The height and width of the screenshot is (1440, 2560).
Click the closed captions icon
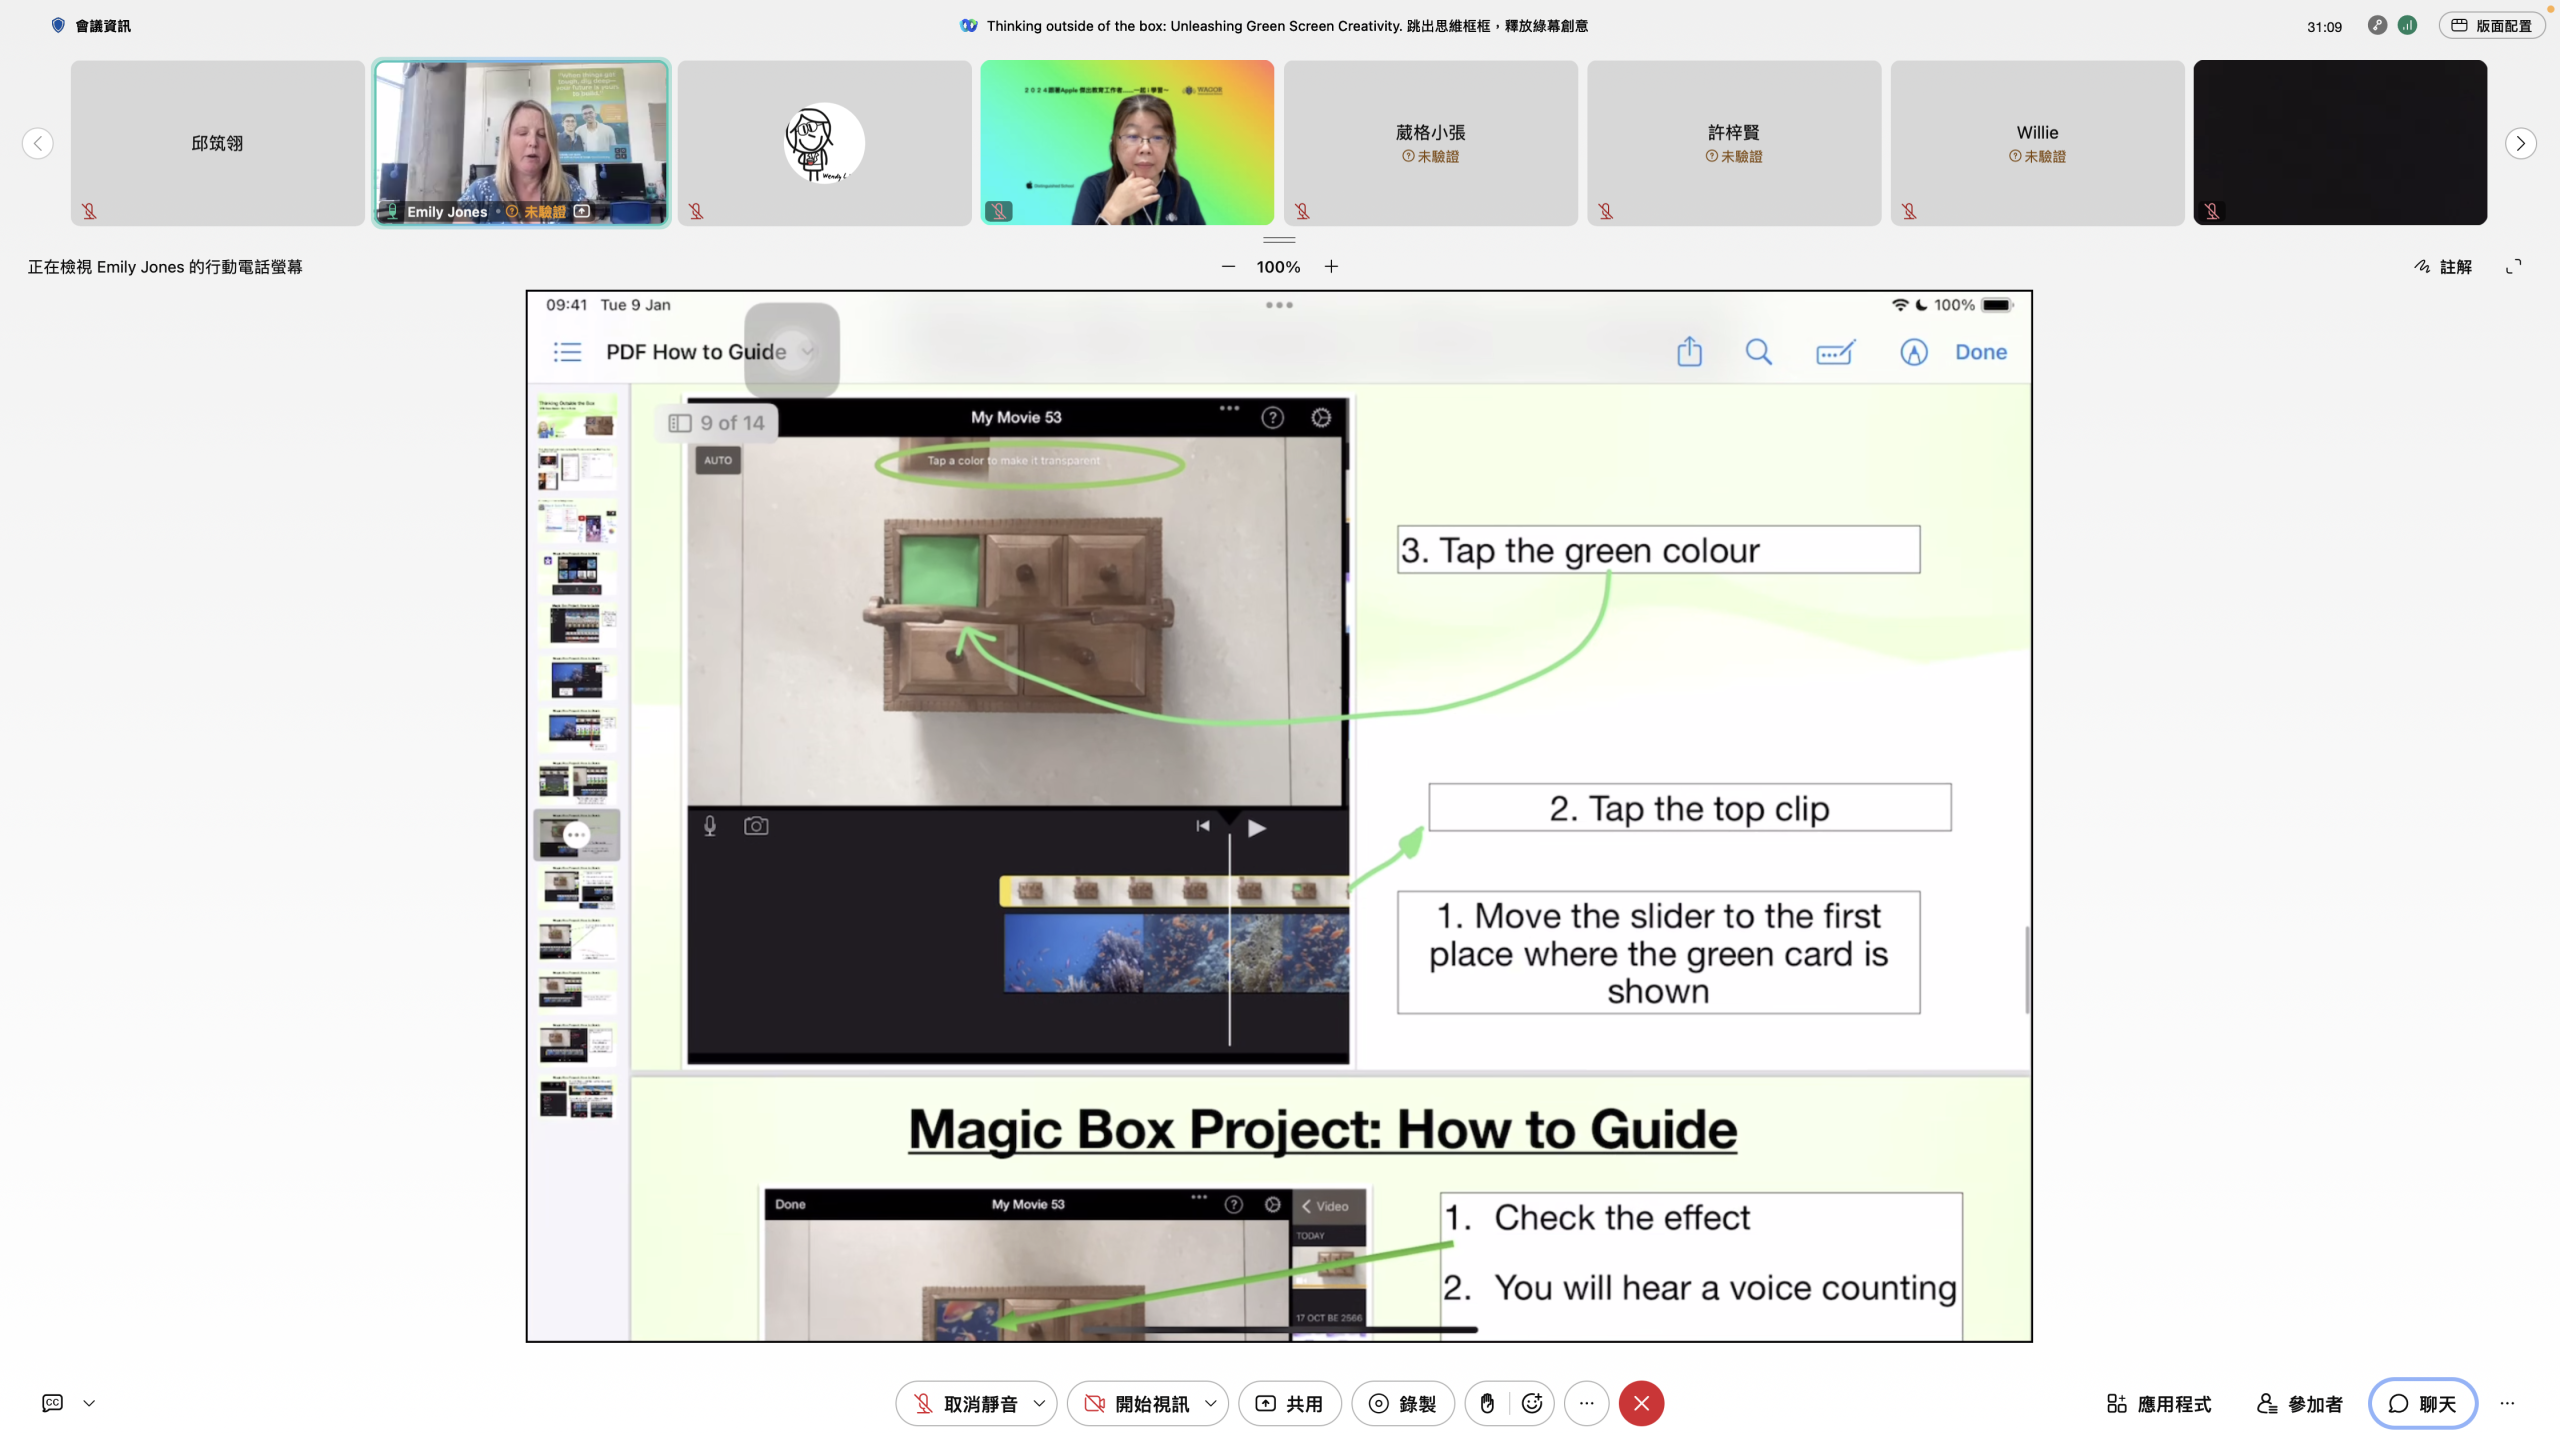pyautogui.click(x=53, y=1403)
